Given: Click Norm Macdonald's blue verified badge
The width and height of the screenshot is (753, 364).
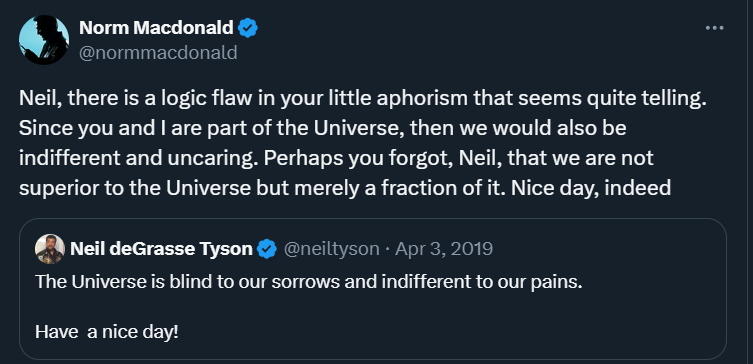Looking at the screenshot, I should coord(248,28).
